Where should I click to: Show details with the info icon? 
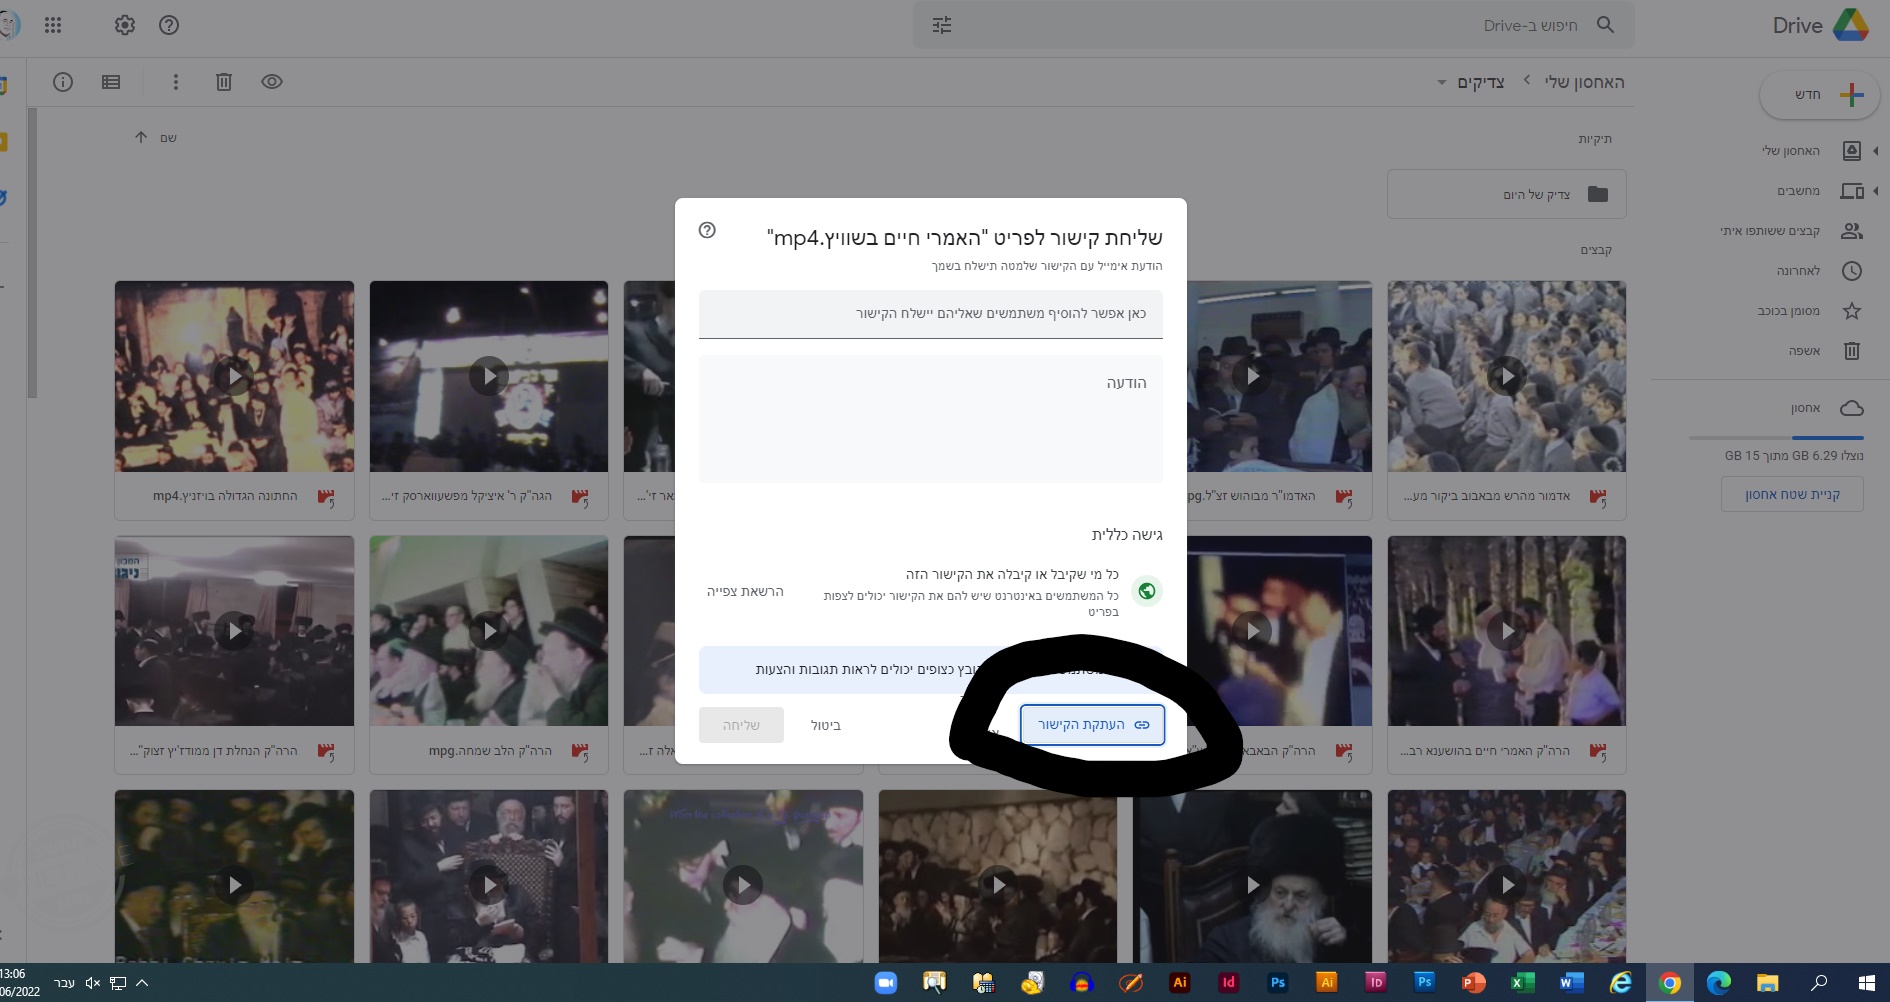(63, 82)
